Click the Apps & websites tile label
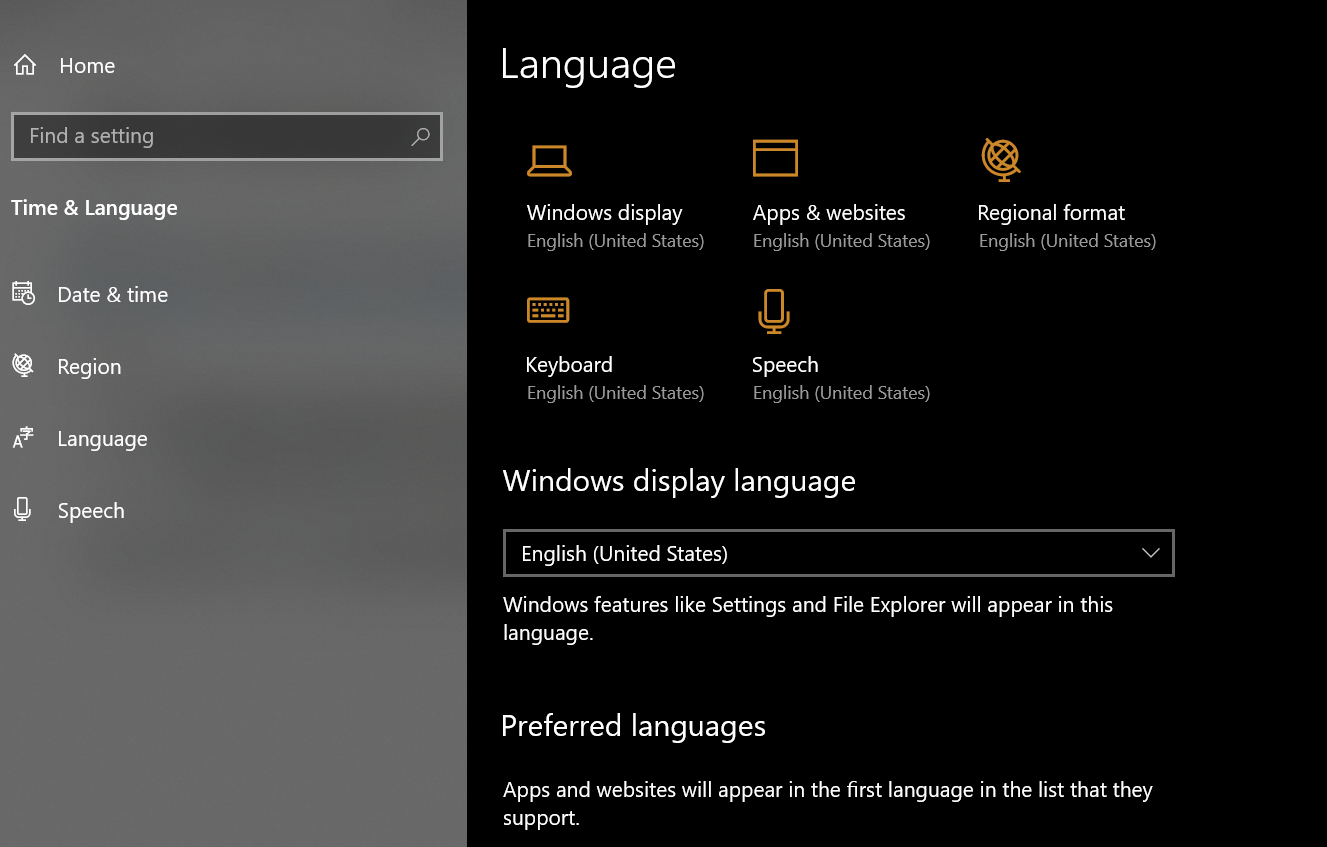The image size is (1327, 847). tap(829, 213)
